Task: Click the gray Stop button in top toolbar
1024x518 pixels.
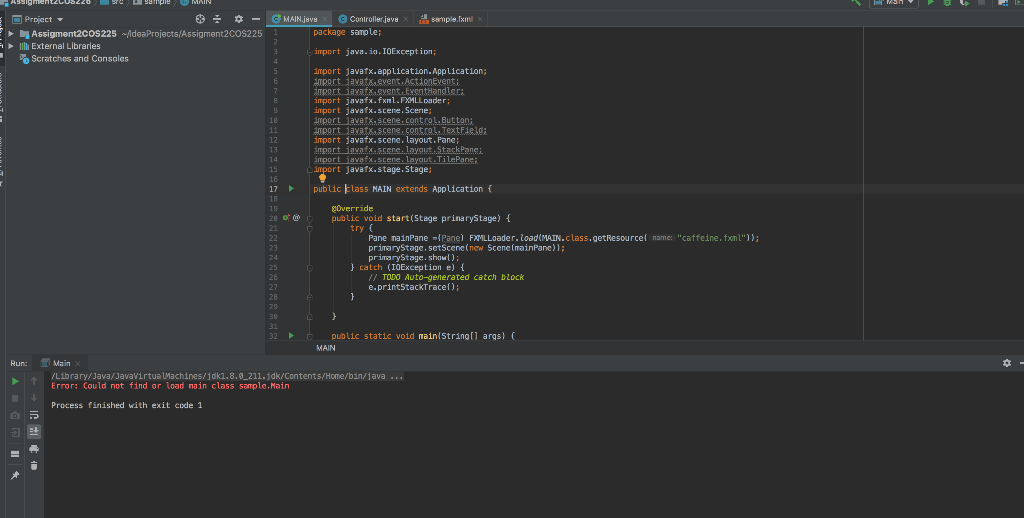Action: click(981, 3)
